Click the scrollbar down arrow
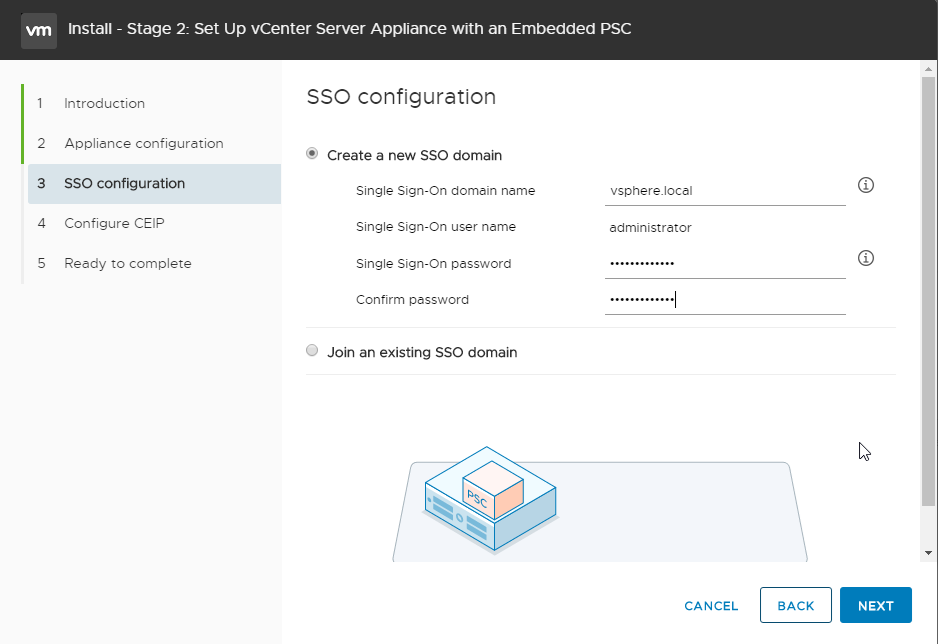Viewport: 938px width, 644px height. pos(928,553)
